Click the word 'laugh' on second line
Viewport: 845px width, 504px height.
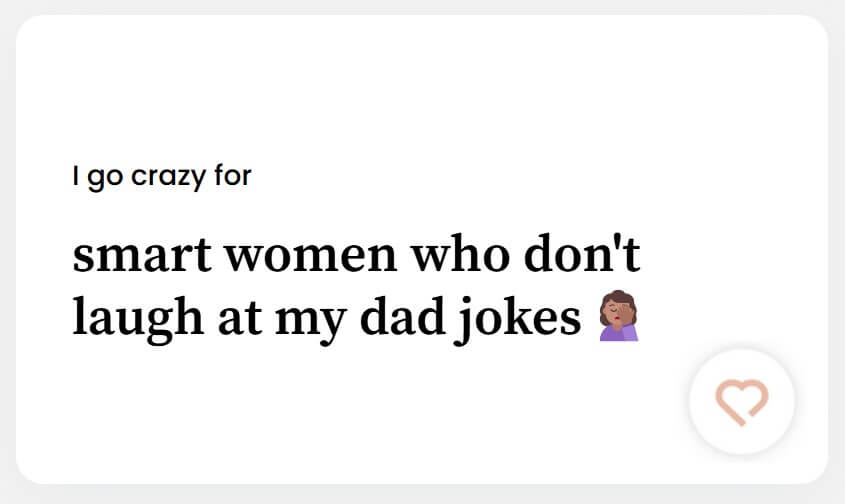[x=138, y=319]
